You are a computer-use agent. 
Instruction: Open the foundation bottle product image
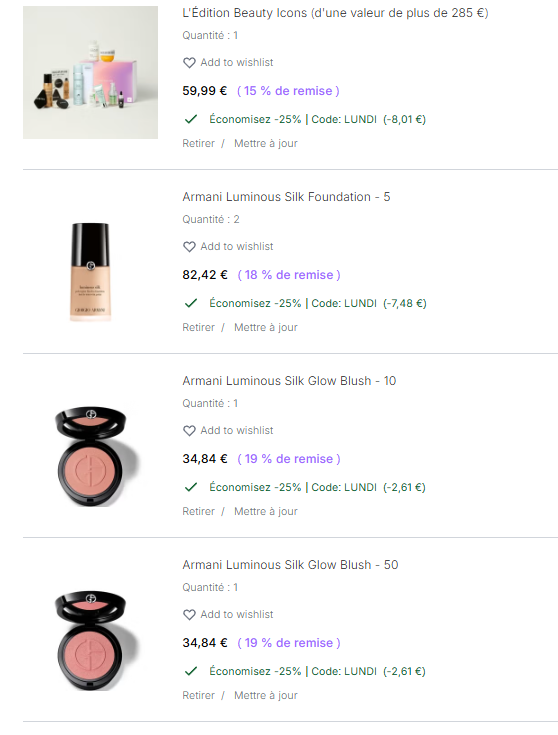coord(90,272)
